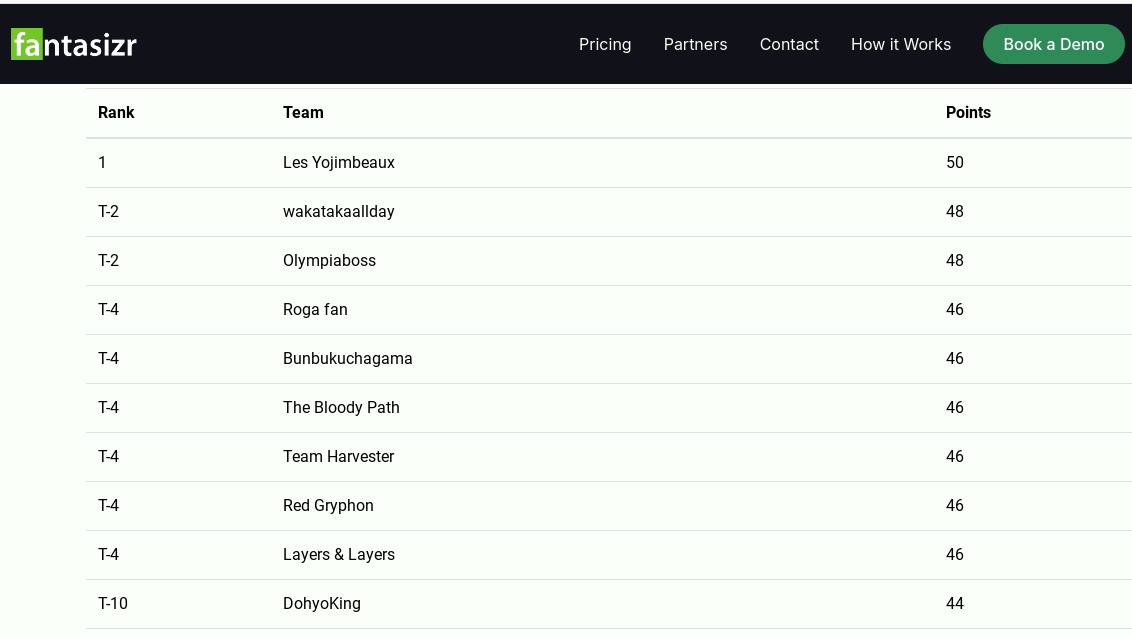Image resolution: width=1132 pixels, height=637 pixels.
Task: Visit the How it Works page
Action: (x=901, y=44)
